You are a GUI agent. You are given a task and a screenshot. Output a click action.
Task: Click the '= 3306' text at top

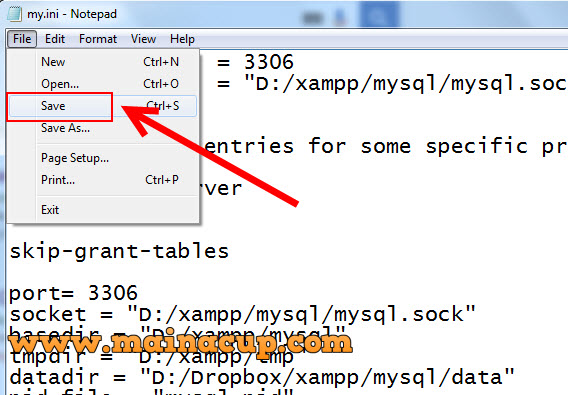[255, 62]
